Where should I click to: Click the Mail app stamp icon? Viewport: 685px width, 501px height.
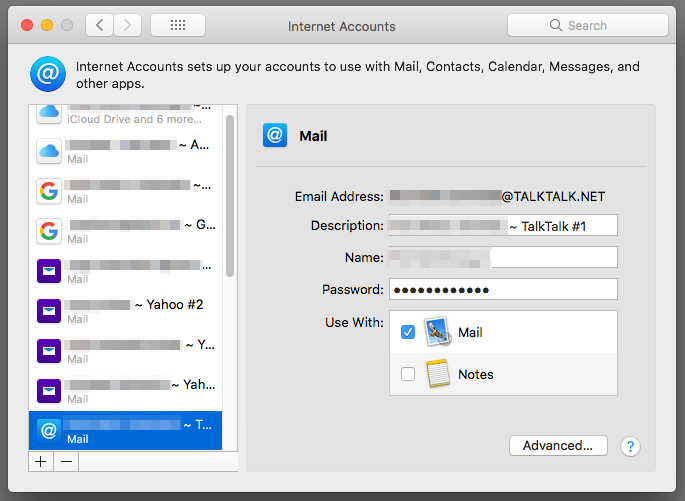tap(437, 332)
